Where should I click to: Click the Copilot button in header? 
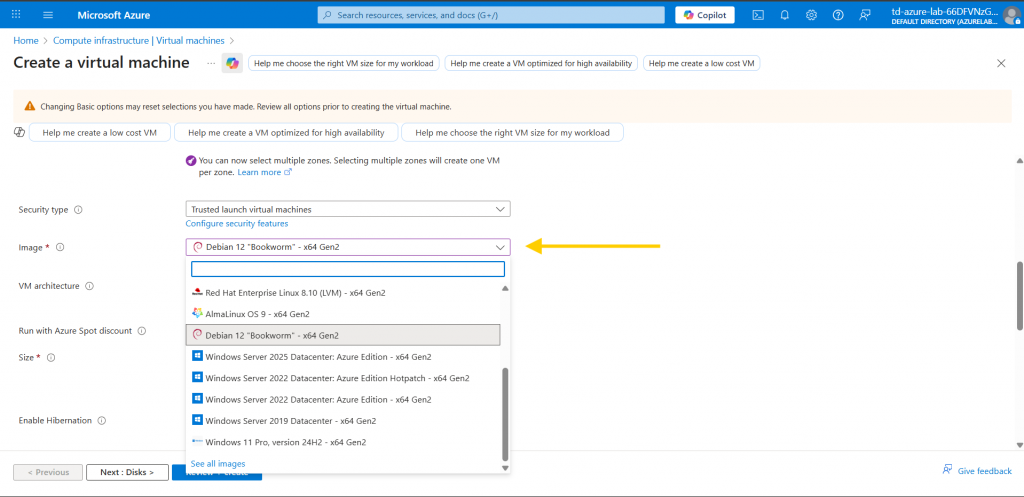(x=705, y=15)
